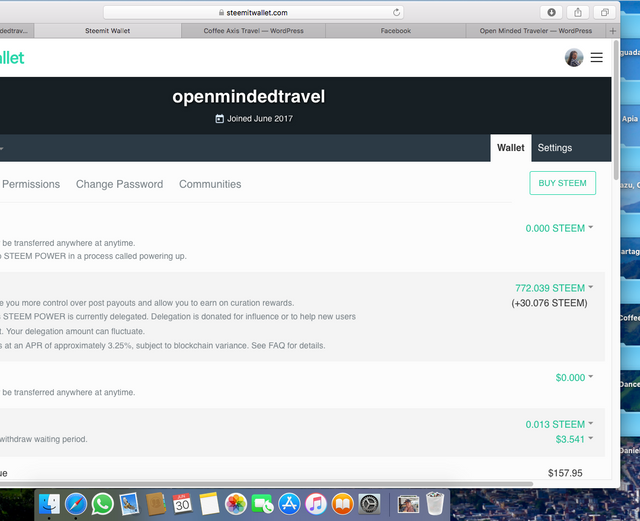Click the horizontal page scrollbar
This screenshot has width=640, height=521.
(266, 484)
